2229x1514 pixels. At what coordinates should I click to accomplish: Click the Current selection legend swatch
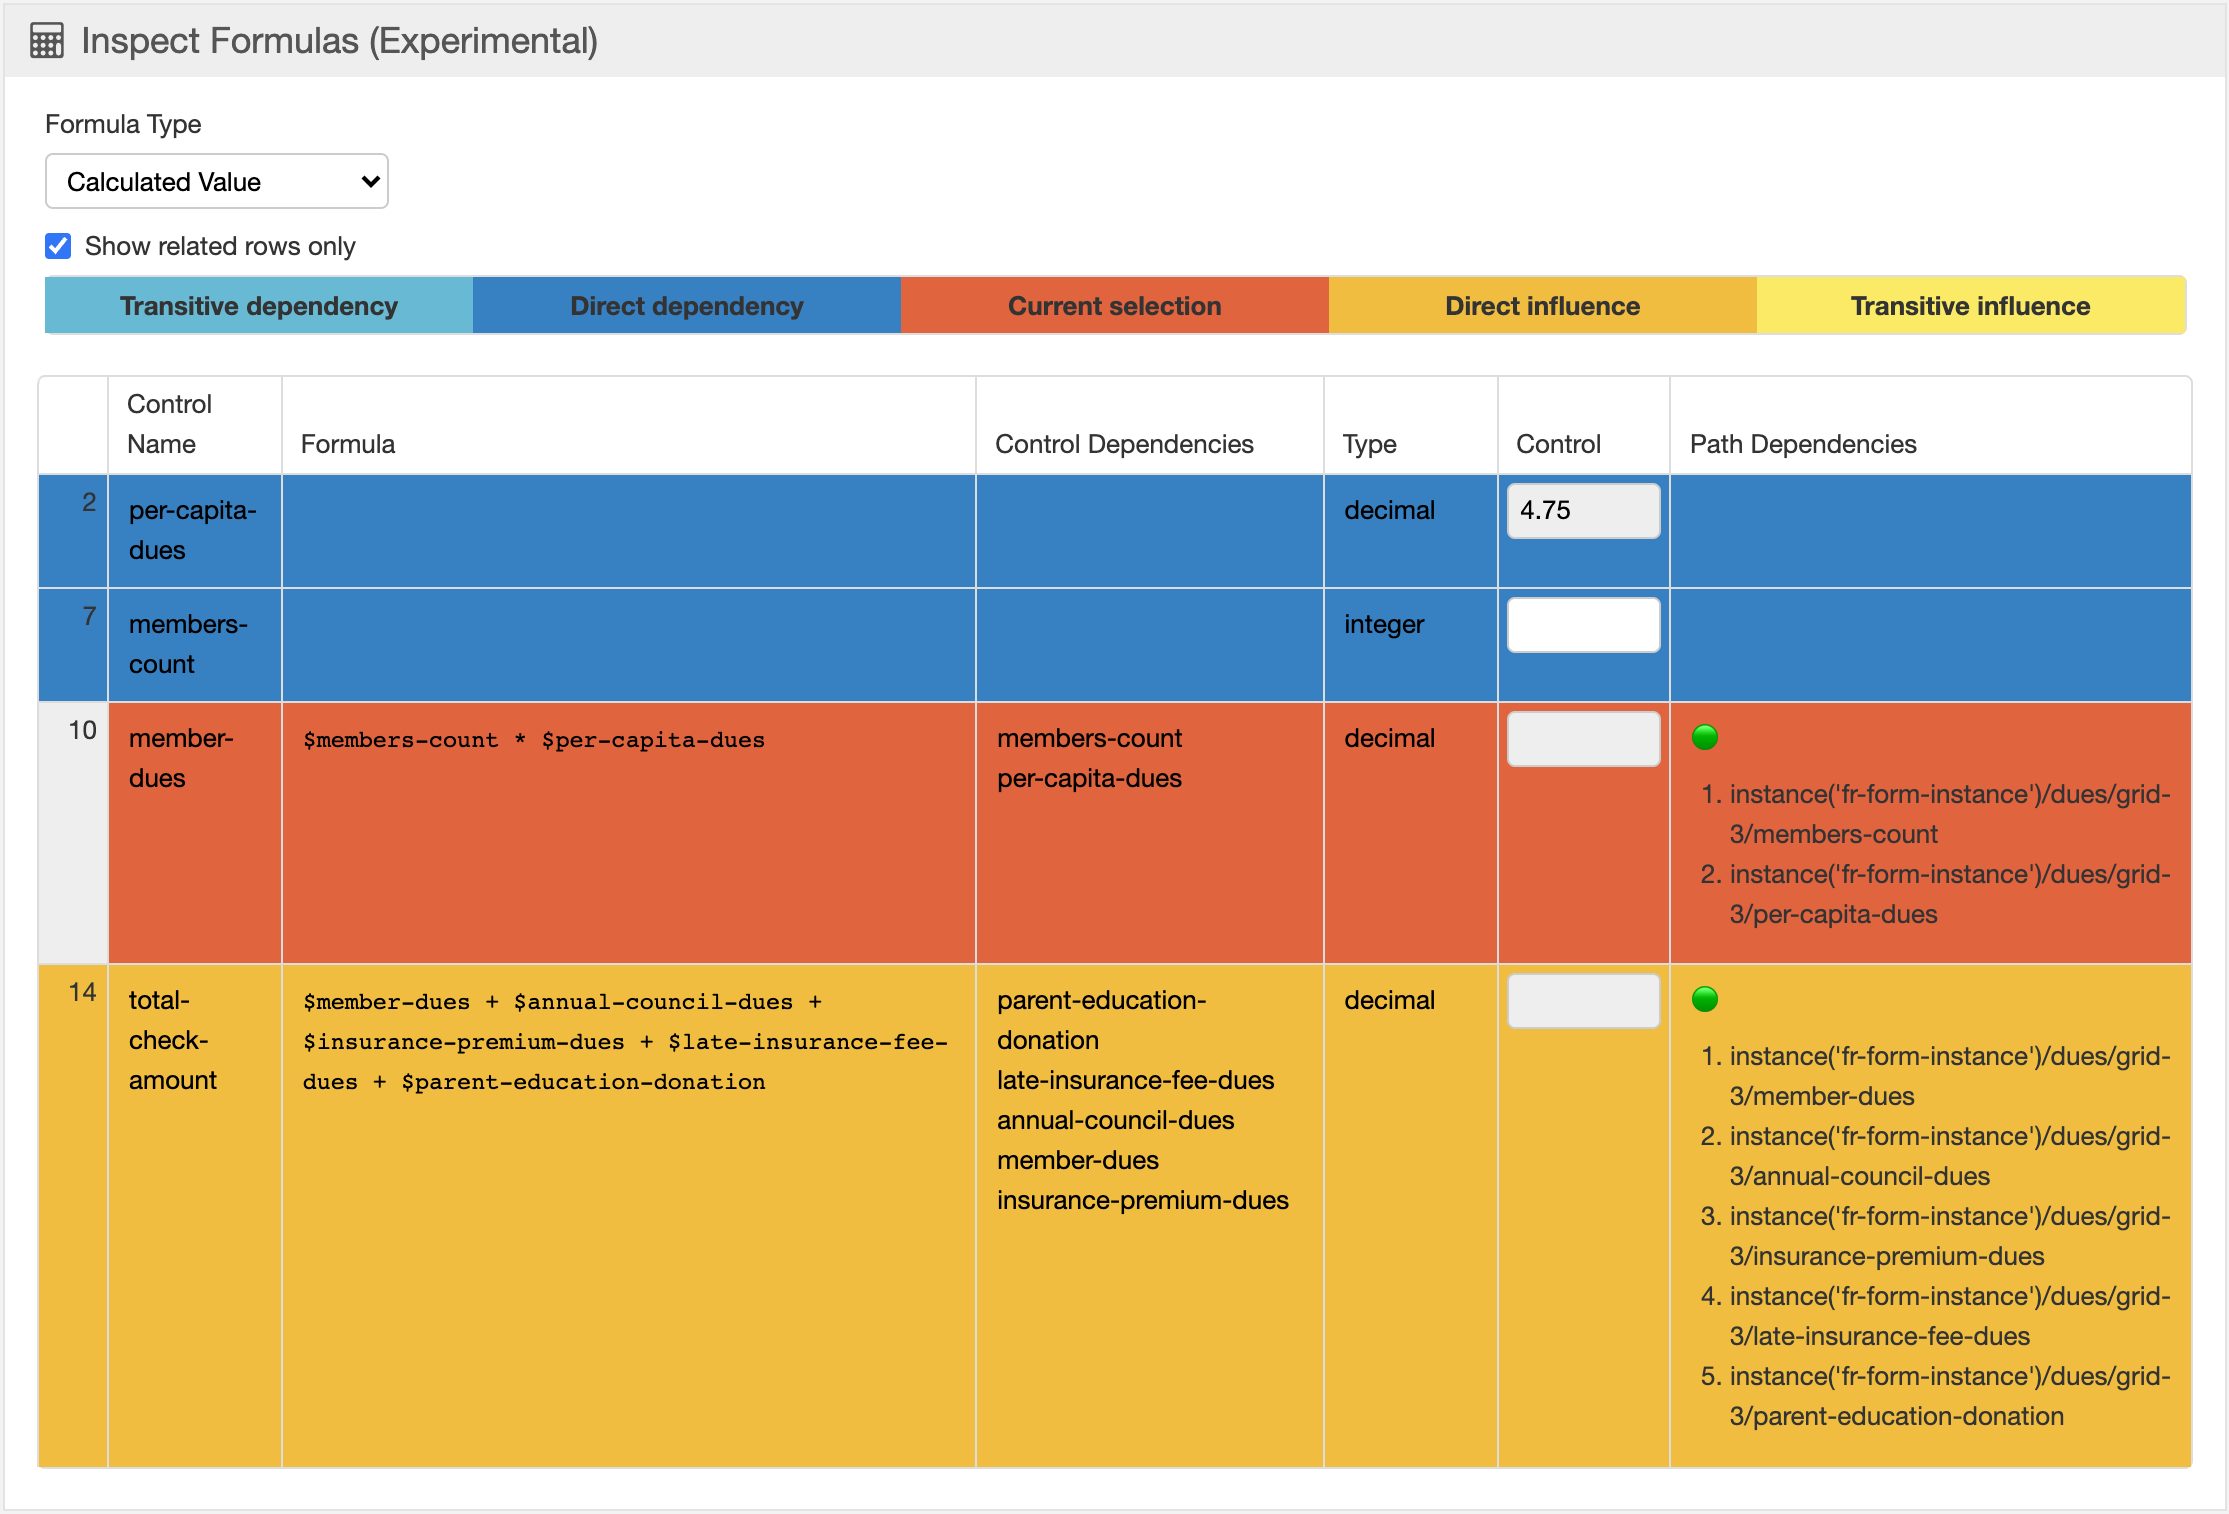[1115, 306]
